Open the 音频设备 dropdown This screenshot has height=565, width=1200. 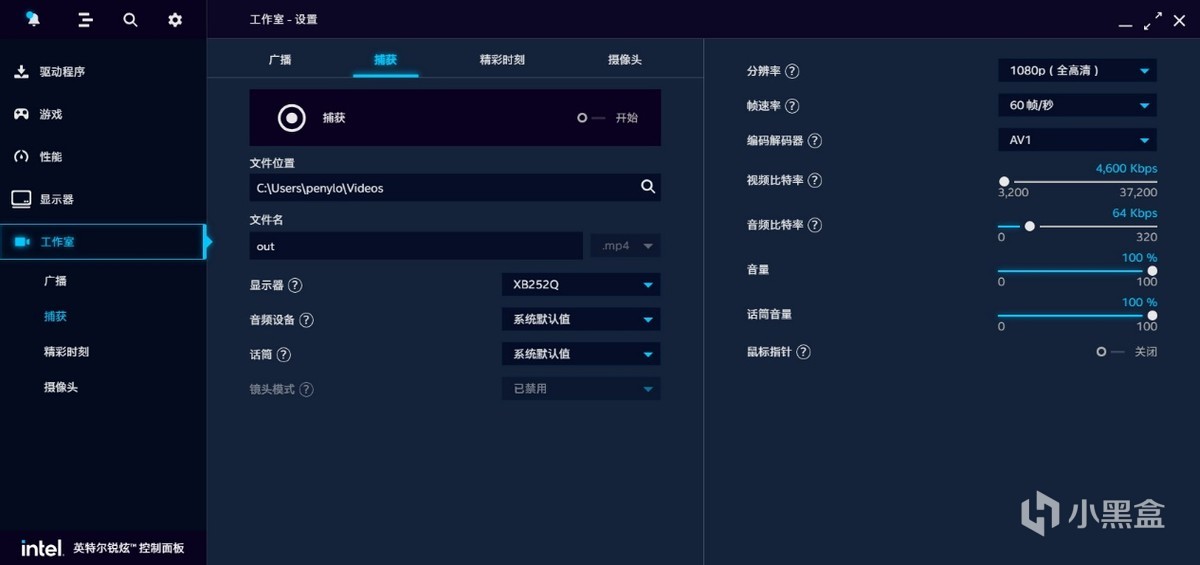tap(581, 320)
